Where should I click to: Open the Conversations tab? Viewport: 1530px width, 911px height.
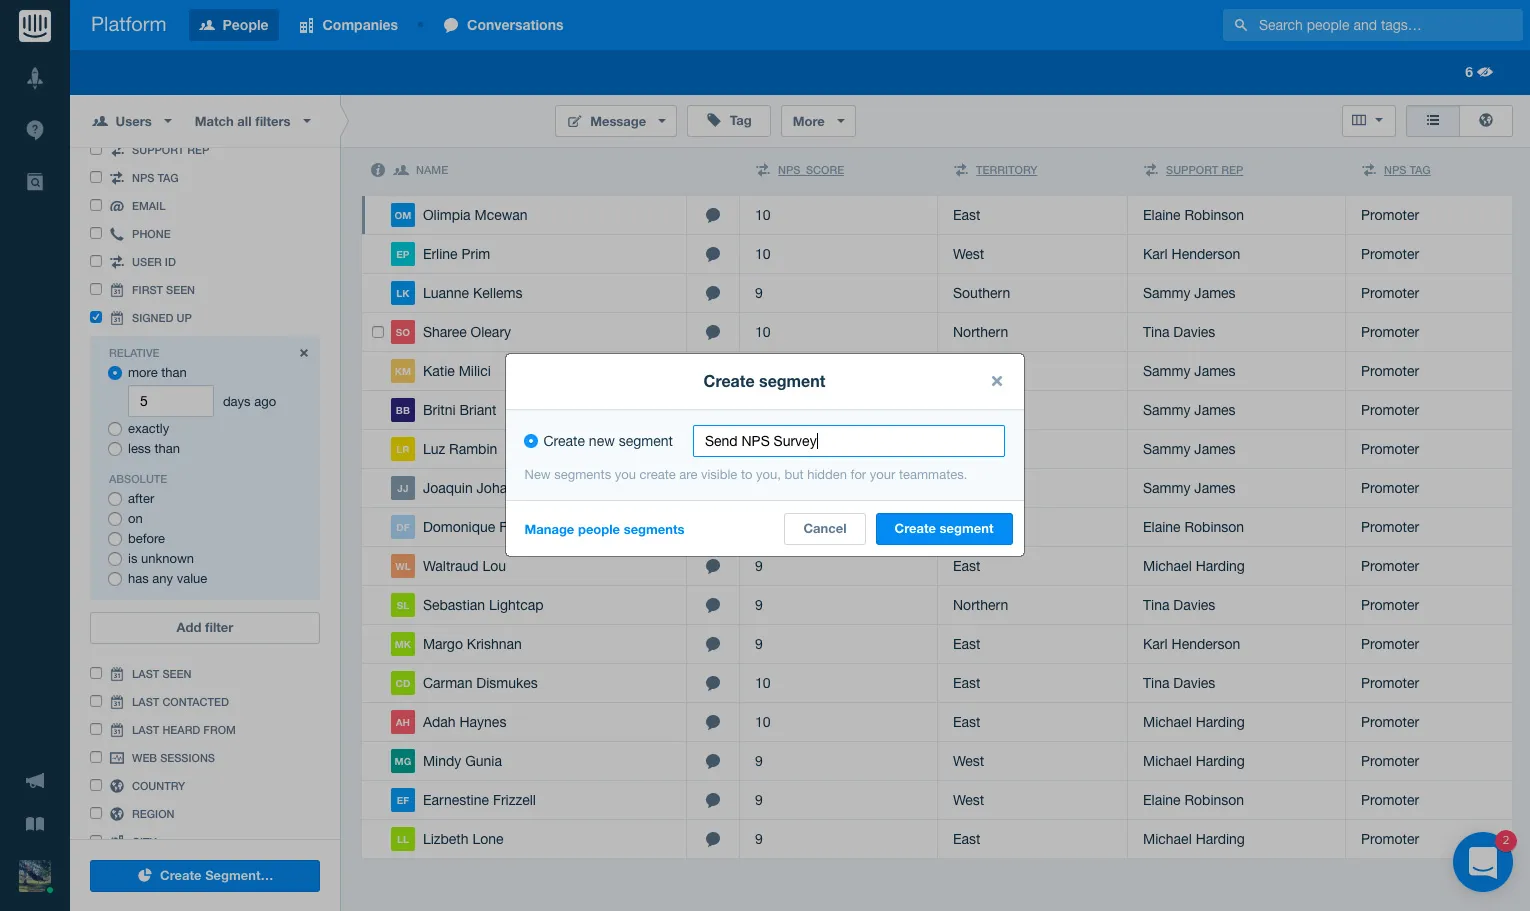pos(503,25)
